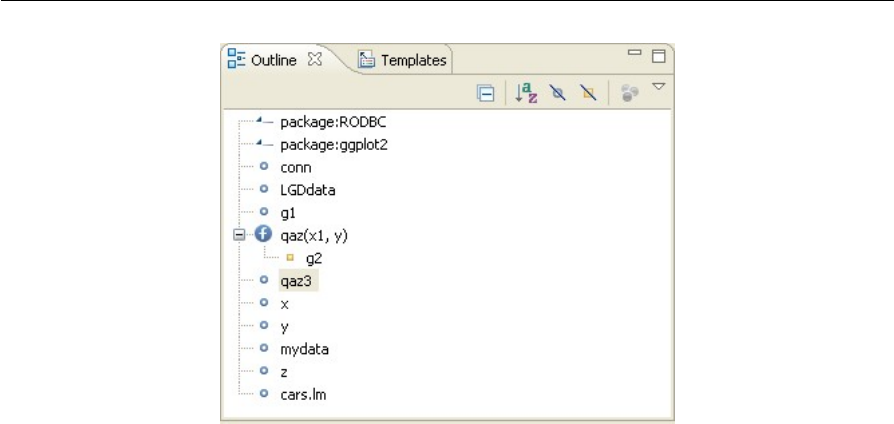Select the highlighted qaz3 entry
Viewport: 894px width, 424px height.
coord(298,281)
